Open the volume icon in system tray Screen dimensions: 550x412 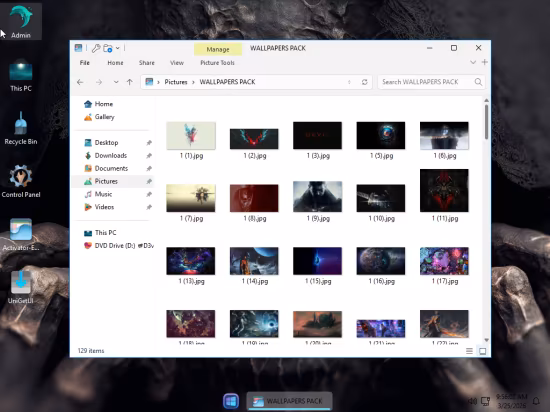tap(472, 401)
